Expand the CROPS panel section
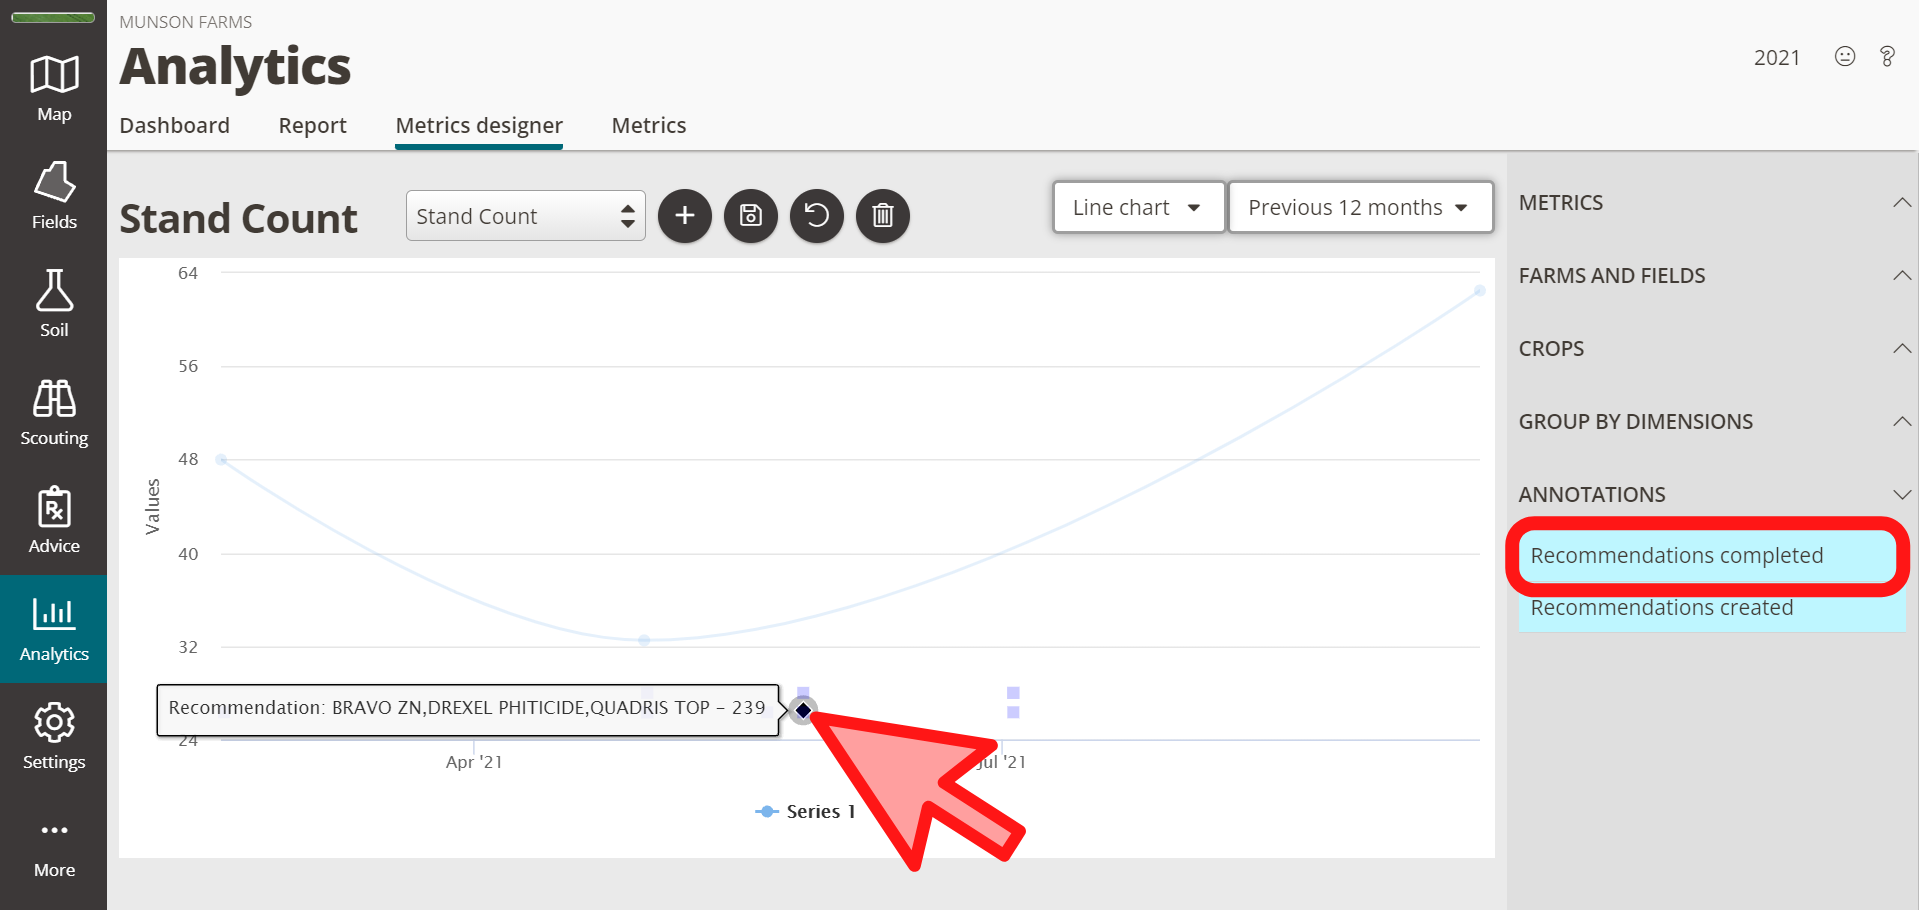 [1713, 349]
